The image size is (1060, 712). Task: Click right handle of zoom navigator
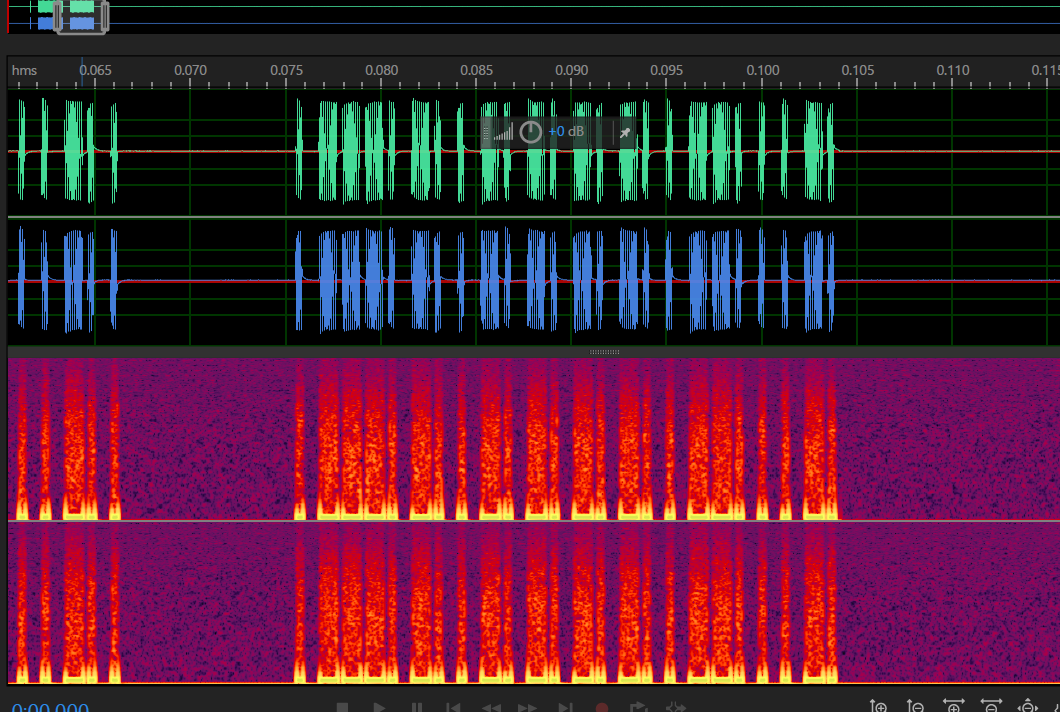(x=105, y=17)
